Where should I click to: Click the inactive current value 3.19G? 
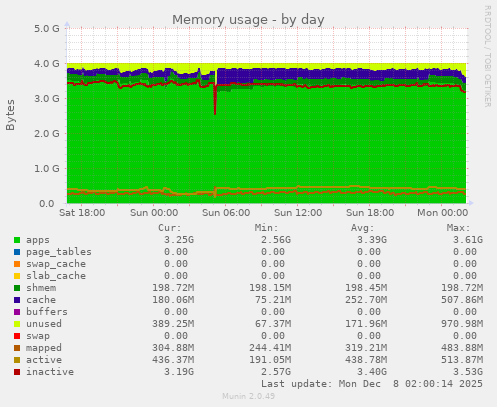pos(179,372)
